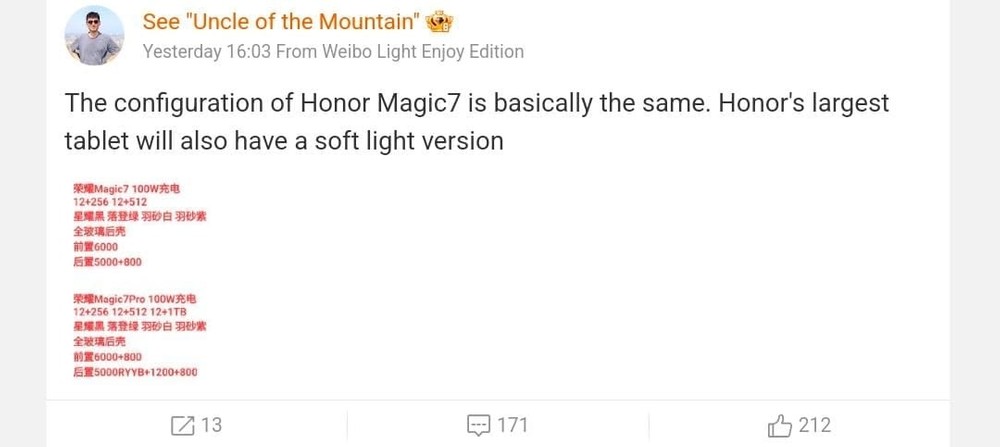Click the "12+256 12+512 12+1TB" storage line
This screenshot has width=1000, height=447.
point(130,312)
